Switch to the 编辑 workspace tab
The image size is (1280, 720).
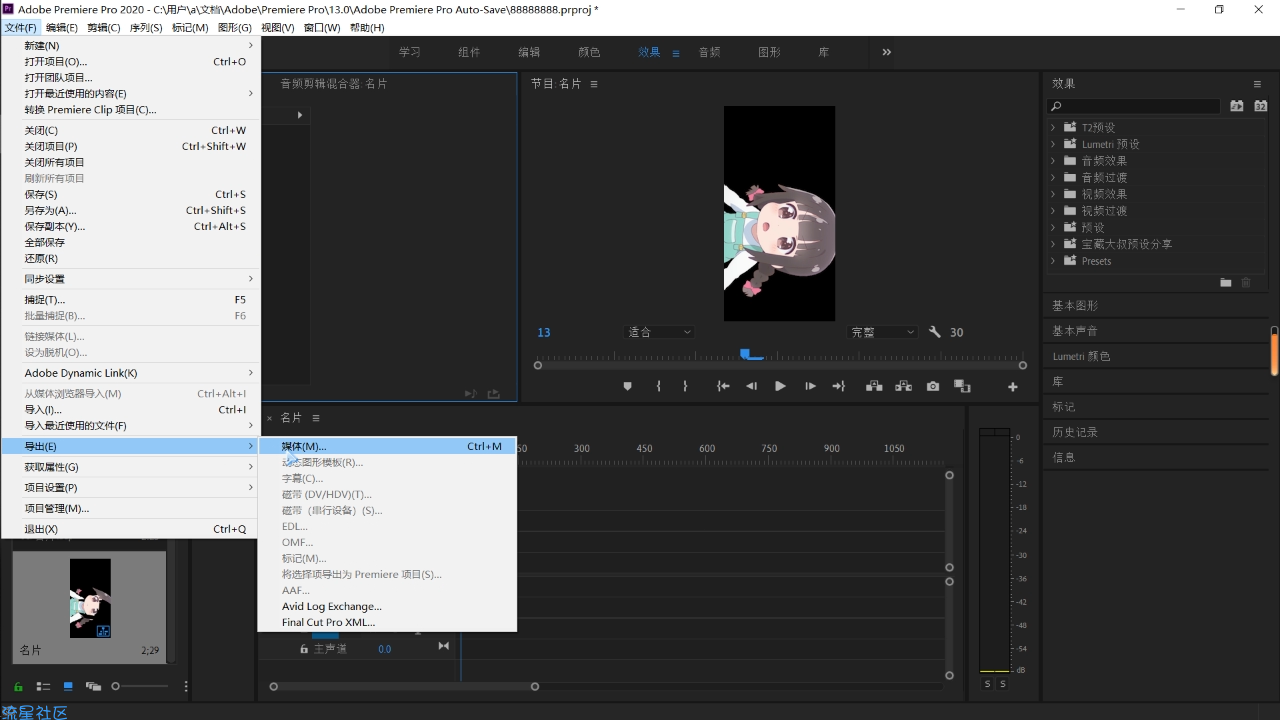tap(529, 52)
